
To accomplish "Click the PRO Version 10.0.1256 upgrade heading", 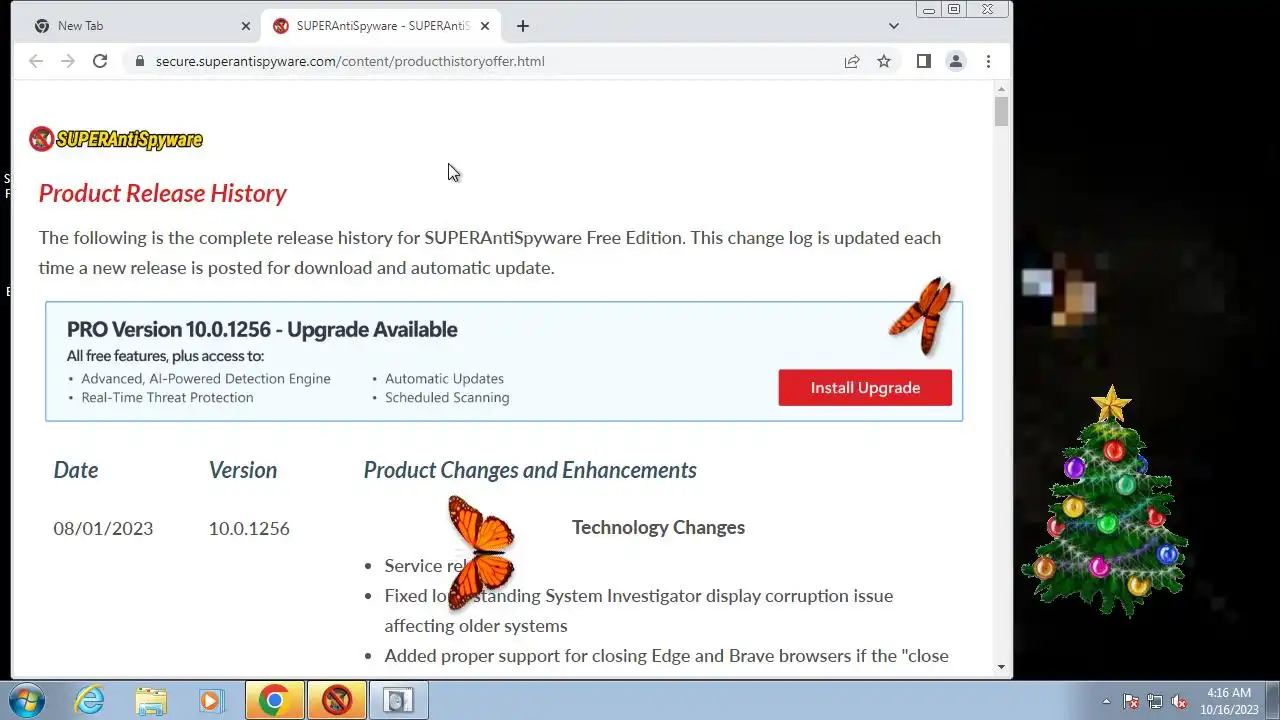I will point(262,329).
